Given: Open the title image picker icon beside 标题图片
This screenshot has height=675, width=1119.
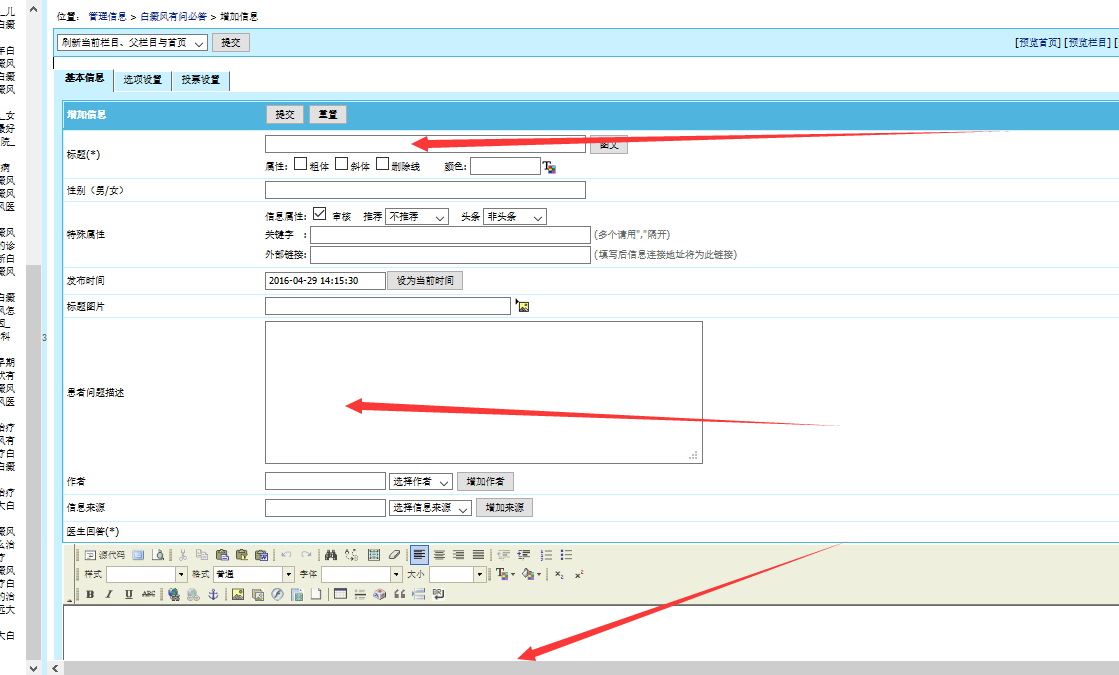Looking at the screenshot, I should (x=521, y=306).
